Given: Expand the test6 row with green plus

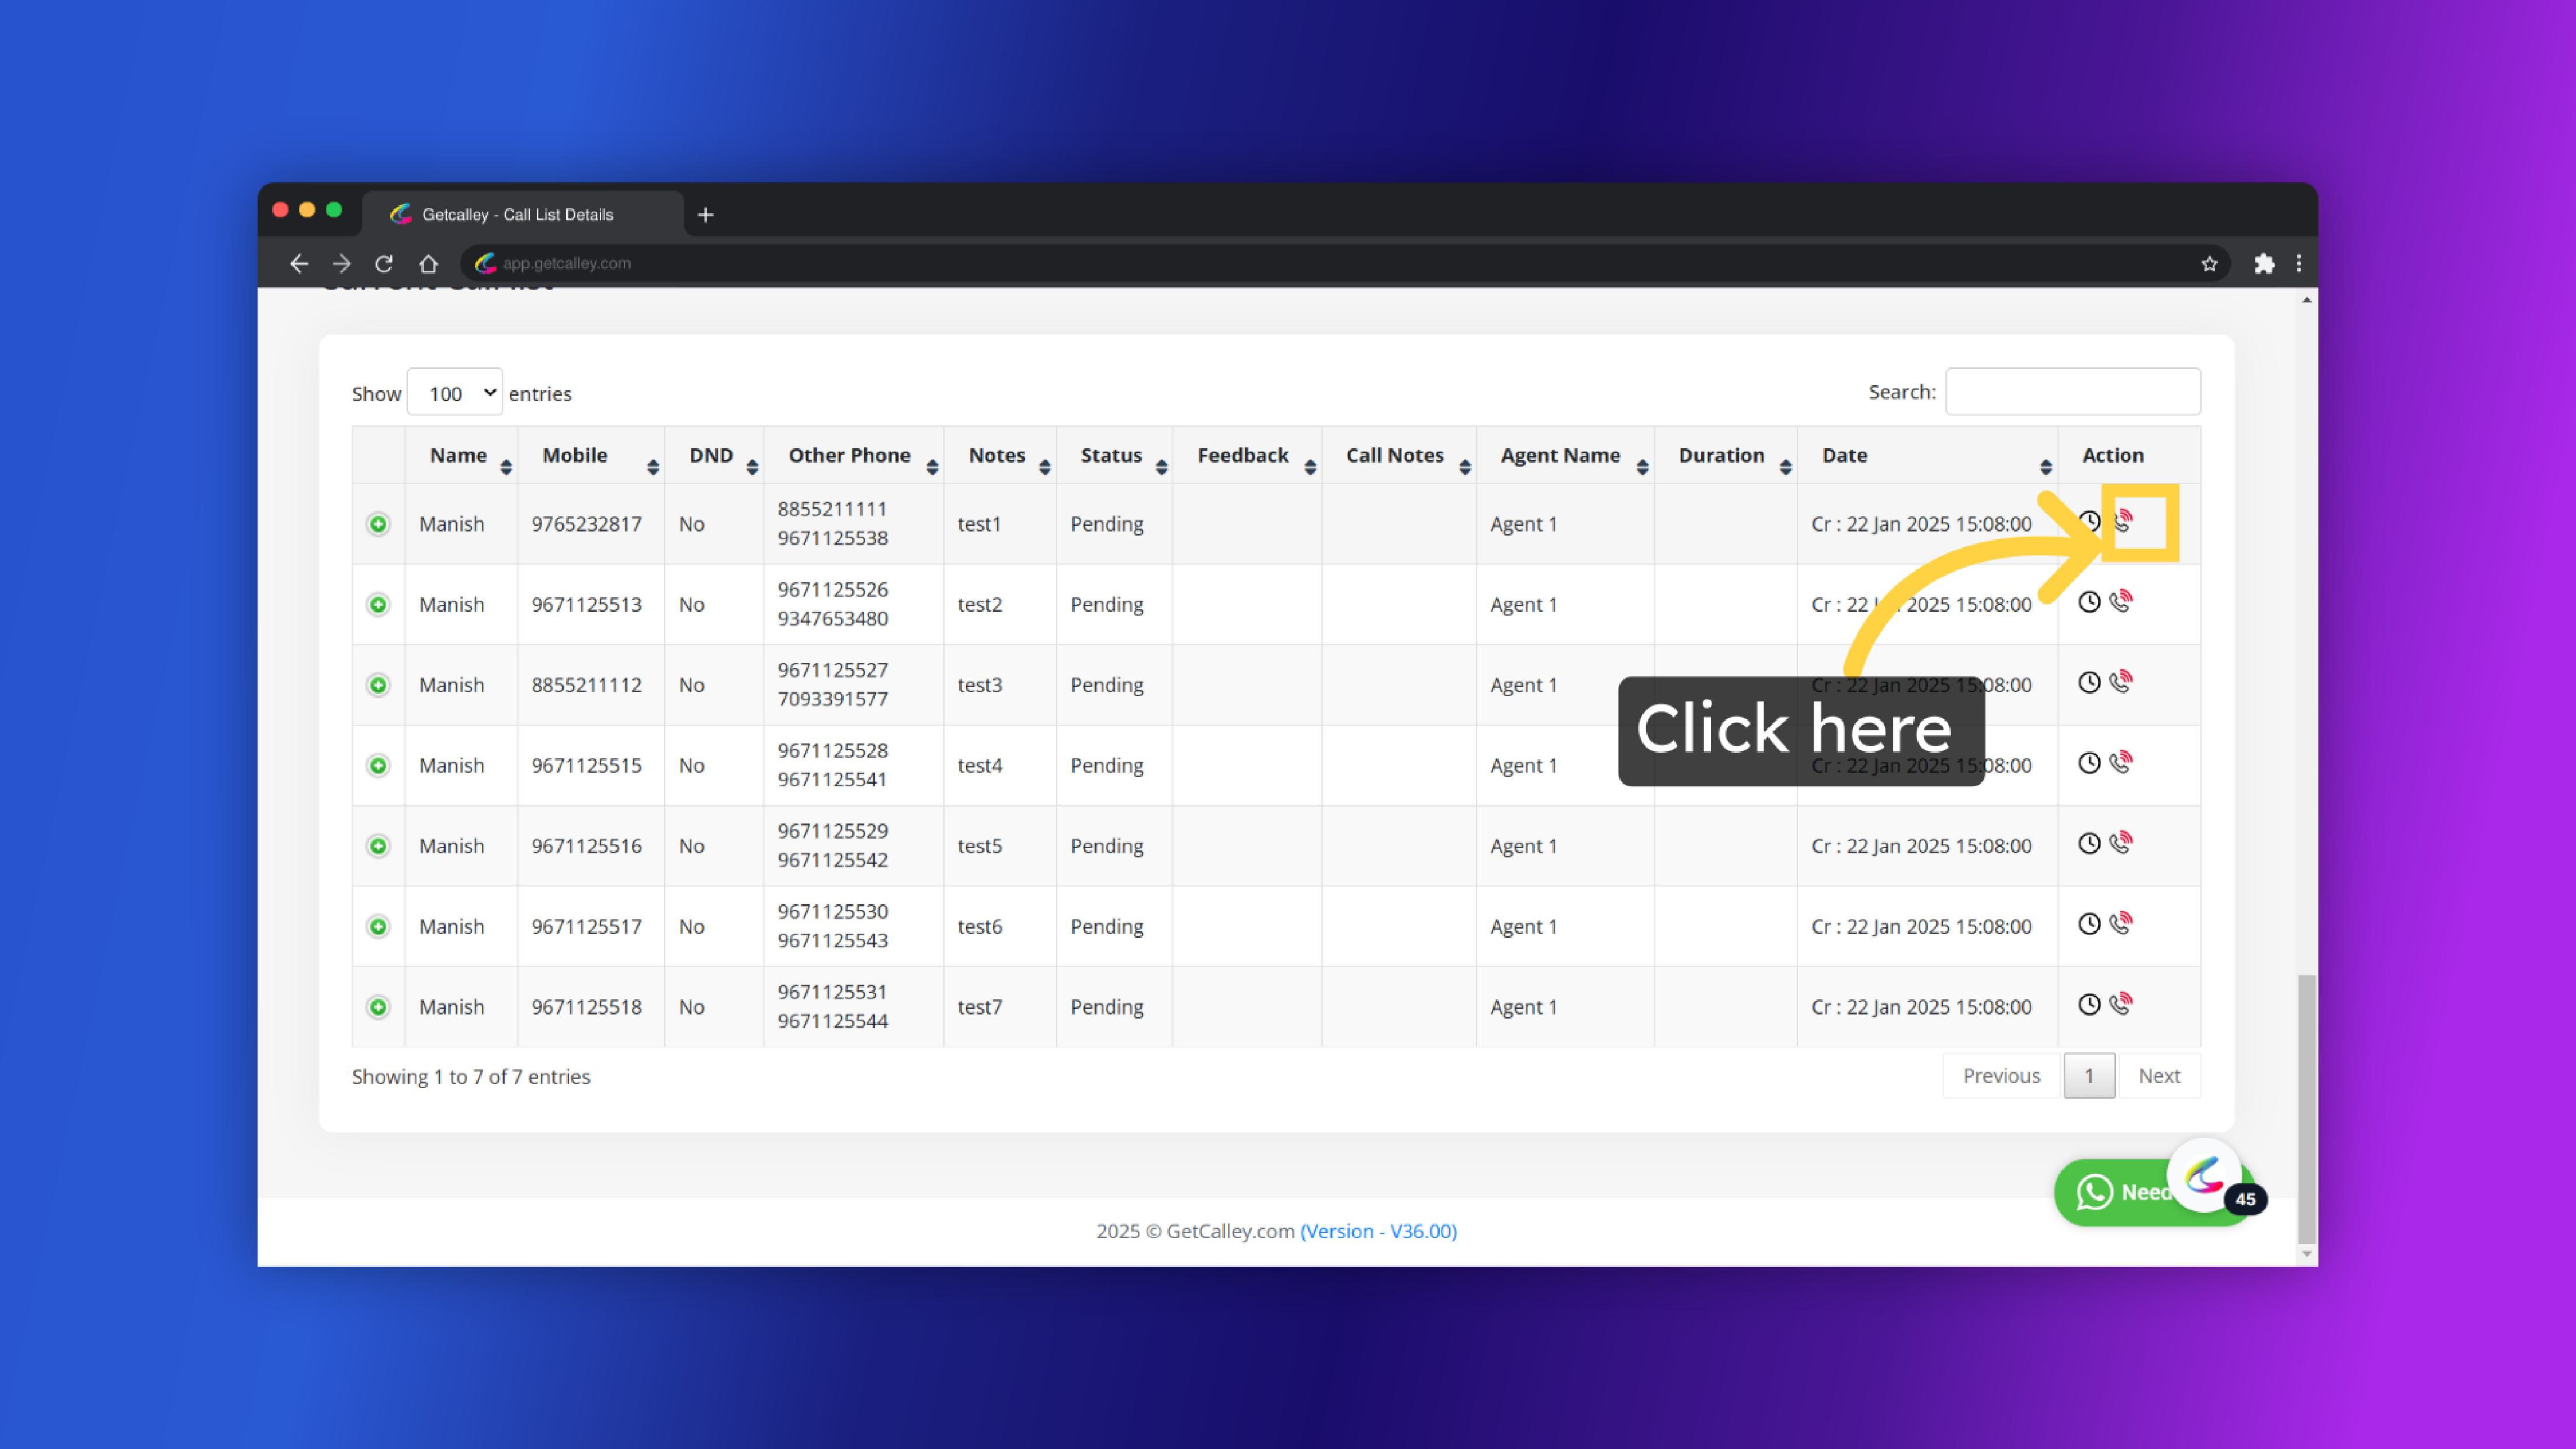Looking at the screenshot, I should (x=378, y=927).
